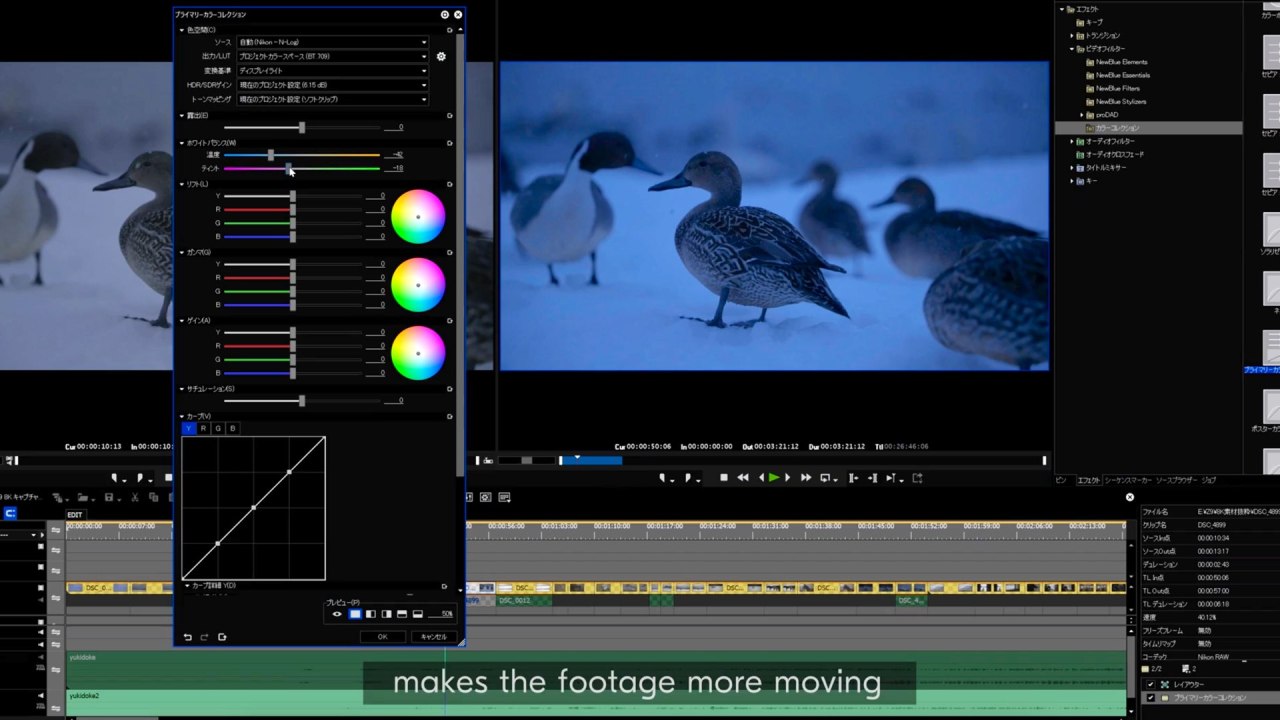
Task: Click the green Play button in recorder
Action: pyautogui.click(x=774, y=478)
